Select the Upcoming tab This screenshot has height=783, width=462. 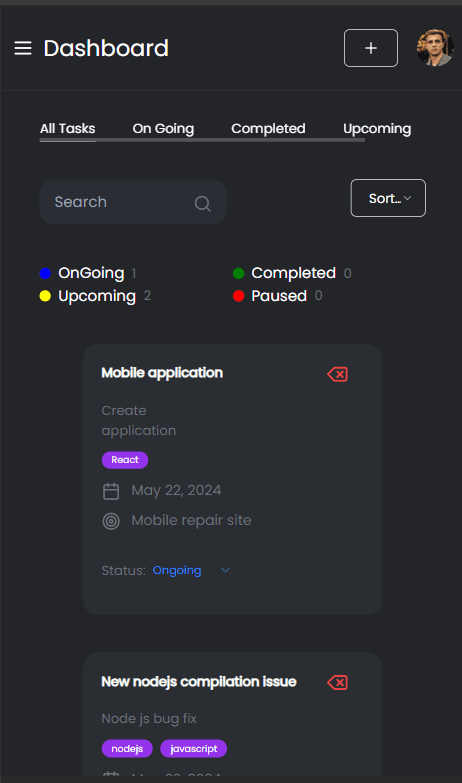[x=377, y=129]
